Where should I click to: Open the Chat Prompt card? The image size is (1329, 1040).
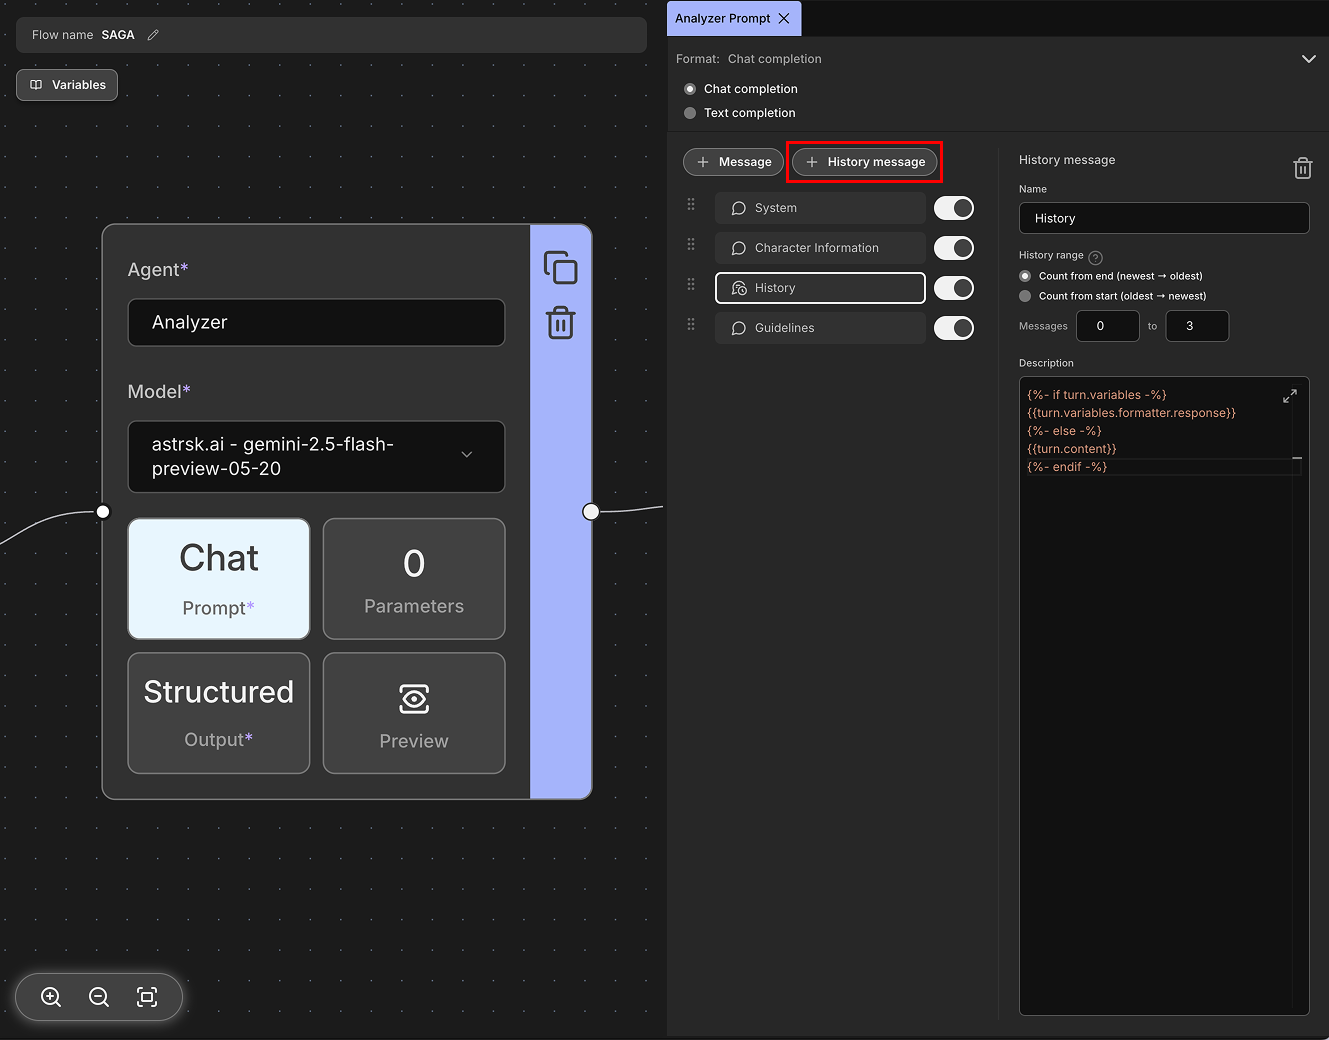coord(219,578)
